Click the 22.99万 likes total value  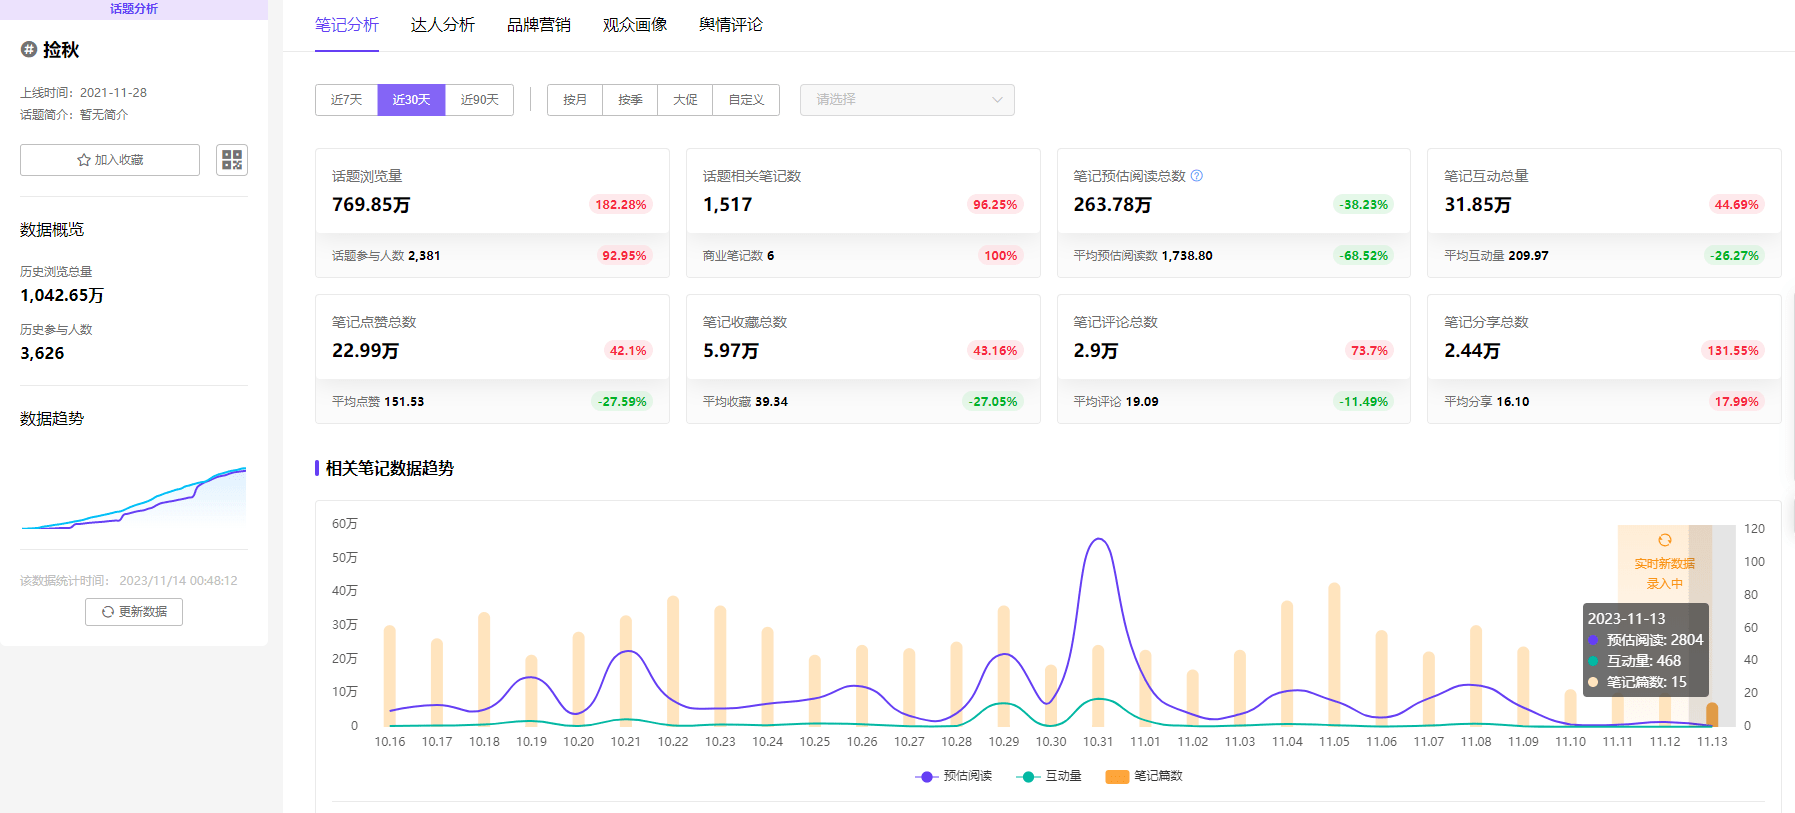tap(365, 350)
